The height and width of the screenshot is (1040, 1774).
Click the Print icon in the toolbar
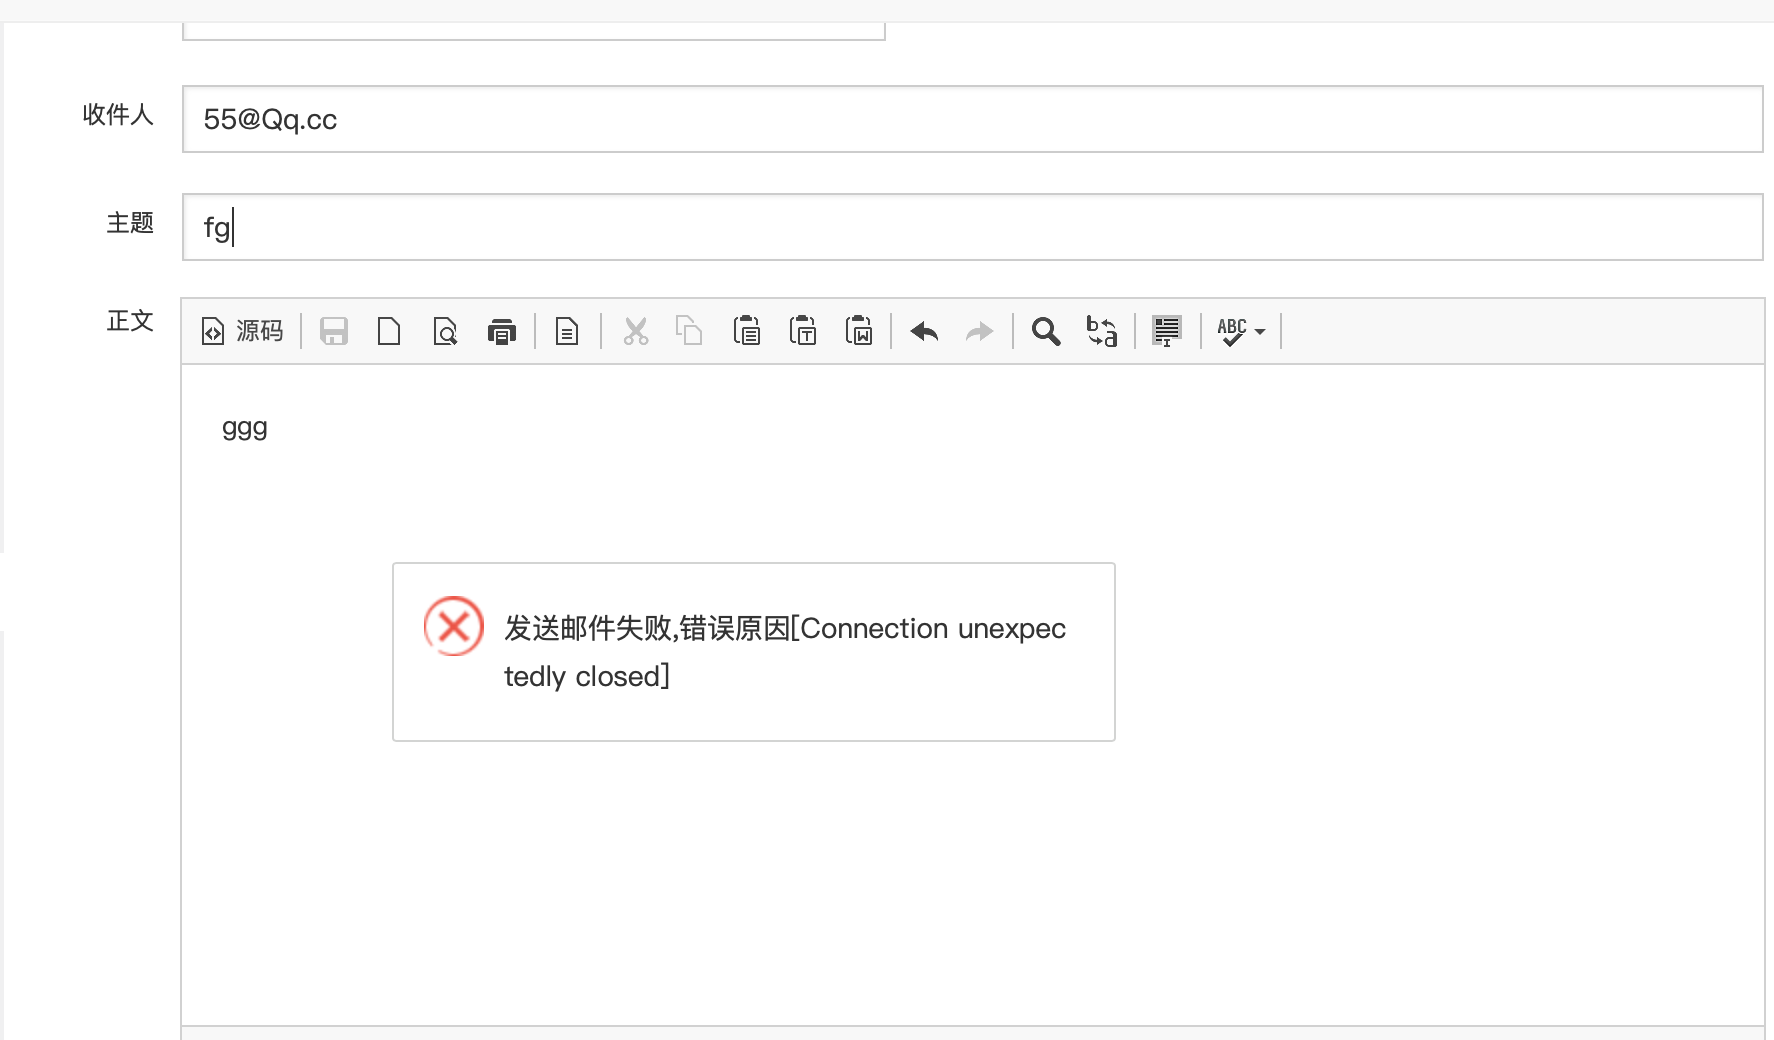pos(501,331)
